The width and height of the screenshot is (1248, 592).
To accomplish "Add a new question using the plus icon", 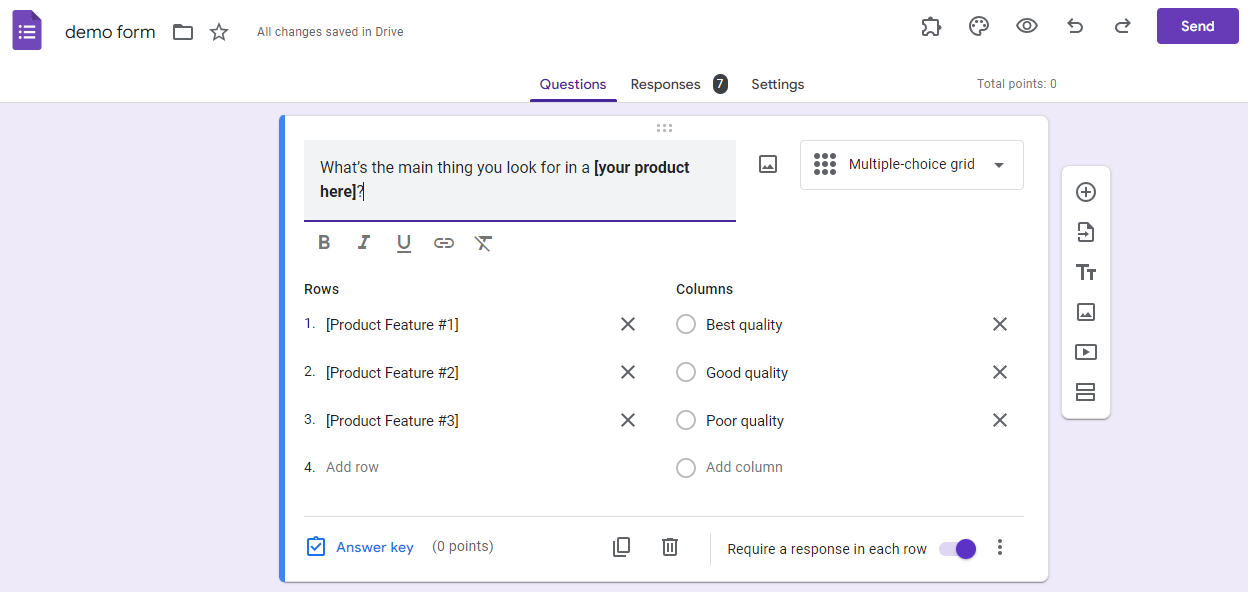I will pos(1086,192).
